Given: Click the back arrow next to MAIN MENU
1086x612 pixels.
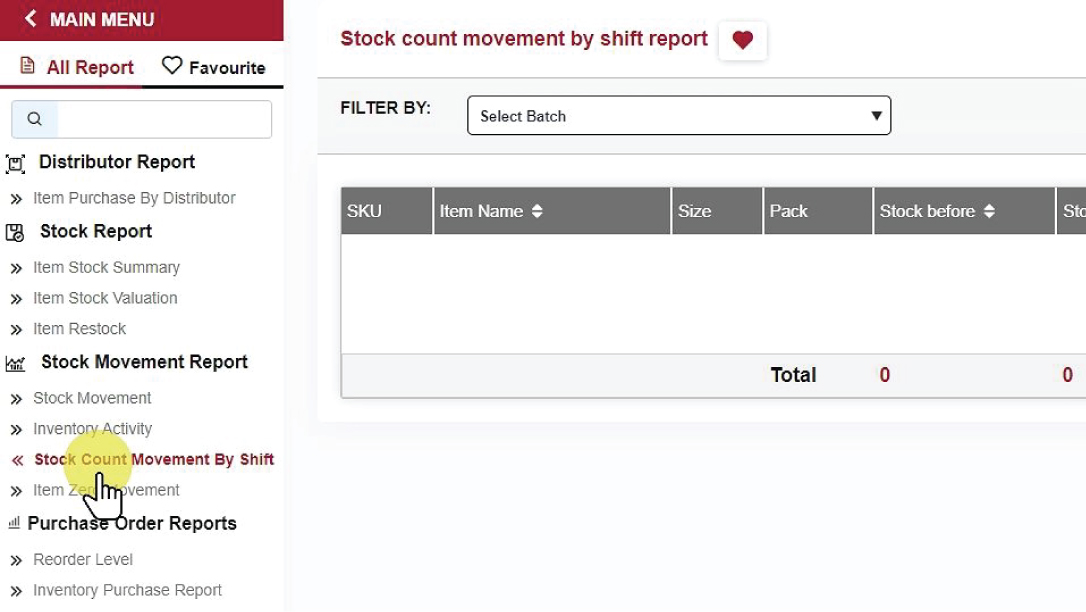Looking at the screenshot, I should [30, 19].
